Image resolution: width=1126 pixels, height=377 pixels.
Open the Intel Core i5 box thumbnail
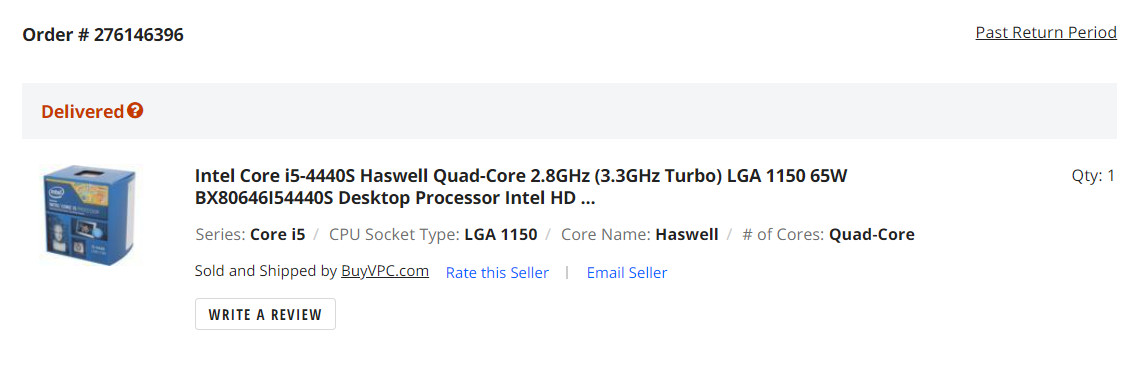tap(89, 216)
